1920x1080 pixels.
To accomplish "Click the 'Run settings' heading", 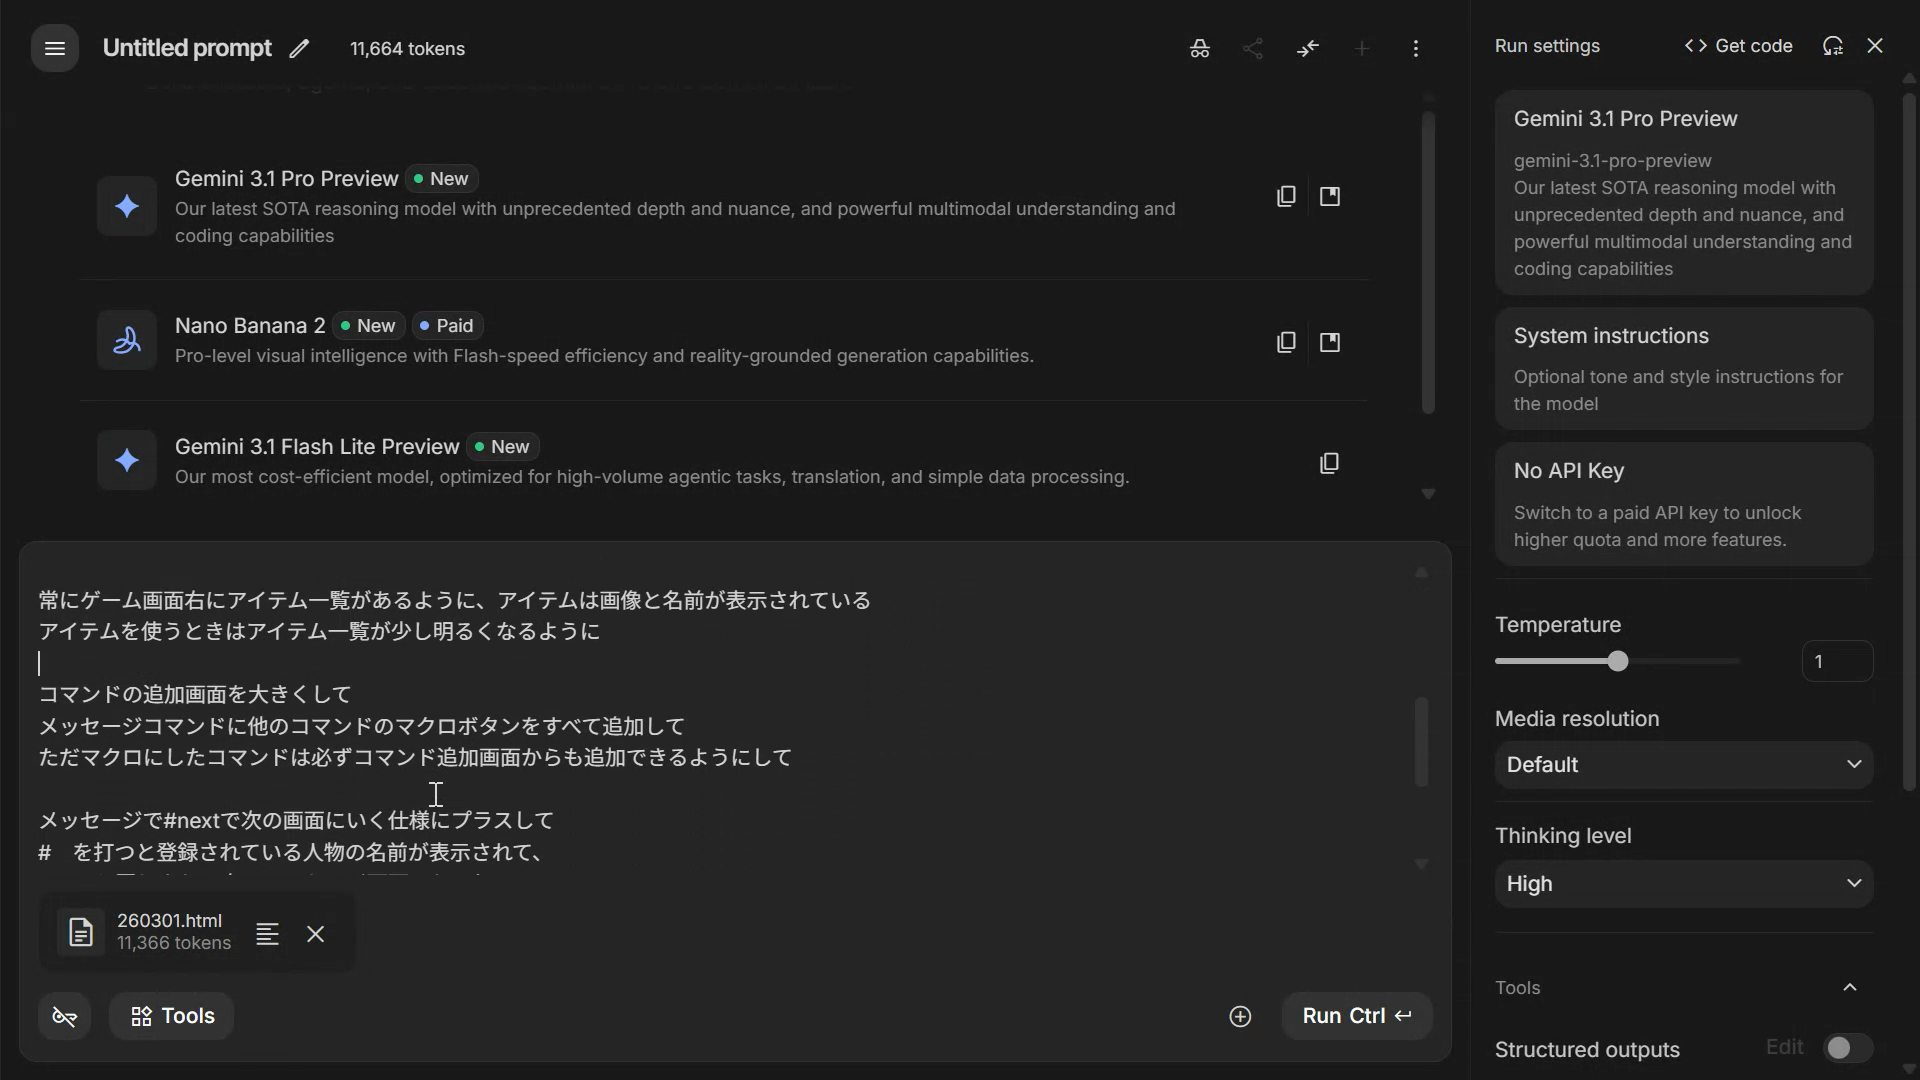I will [x=1547, y=46].
